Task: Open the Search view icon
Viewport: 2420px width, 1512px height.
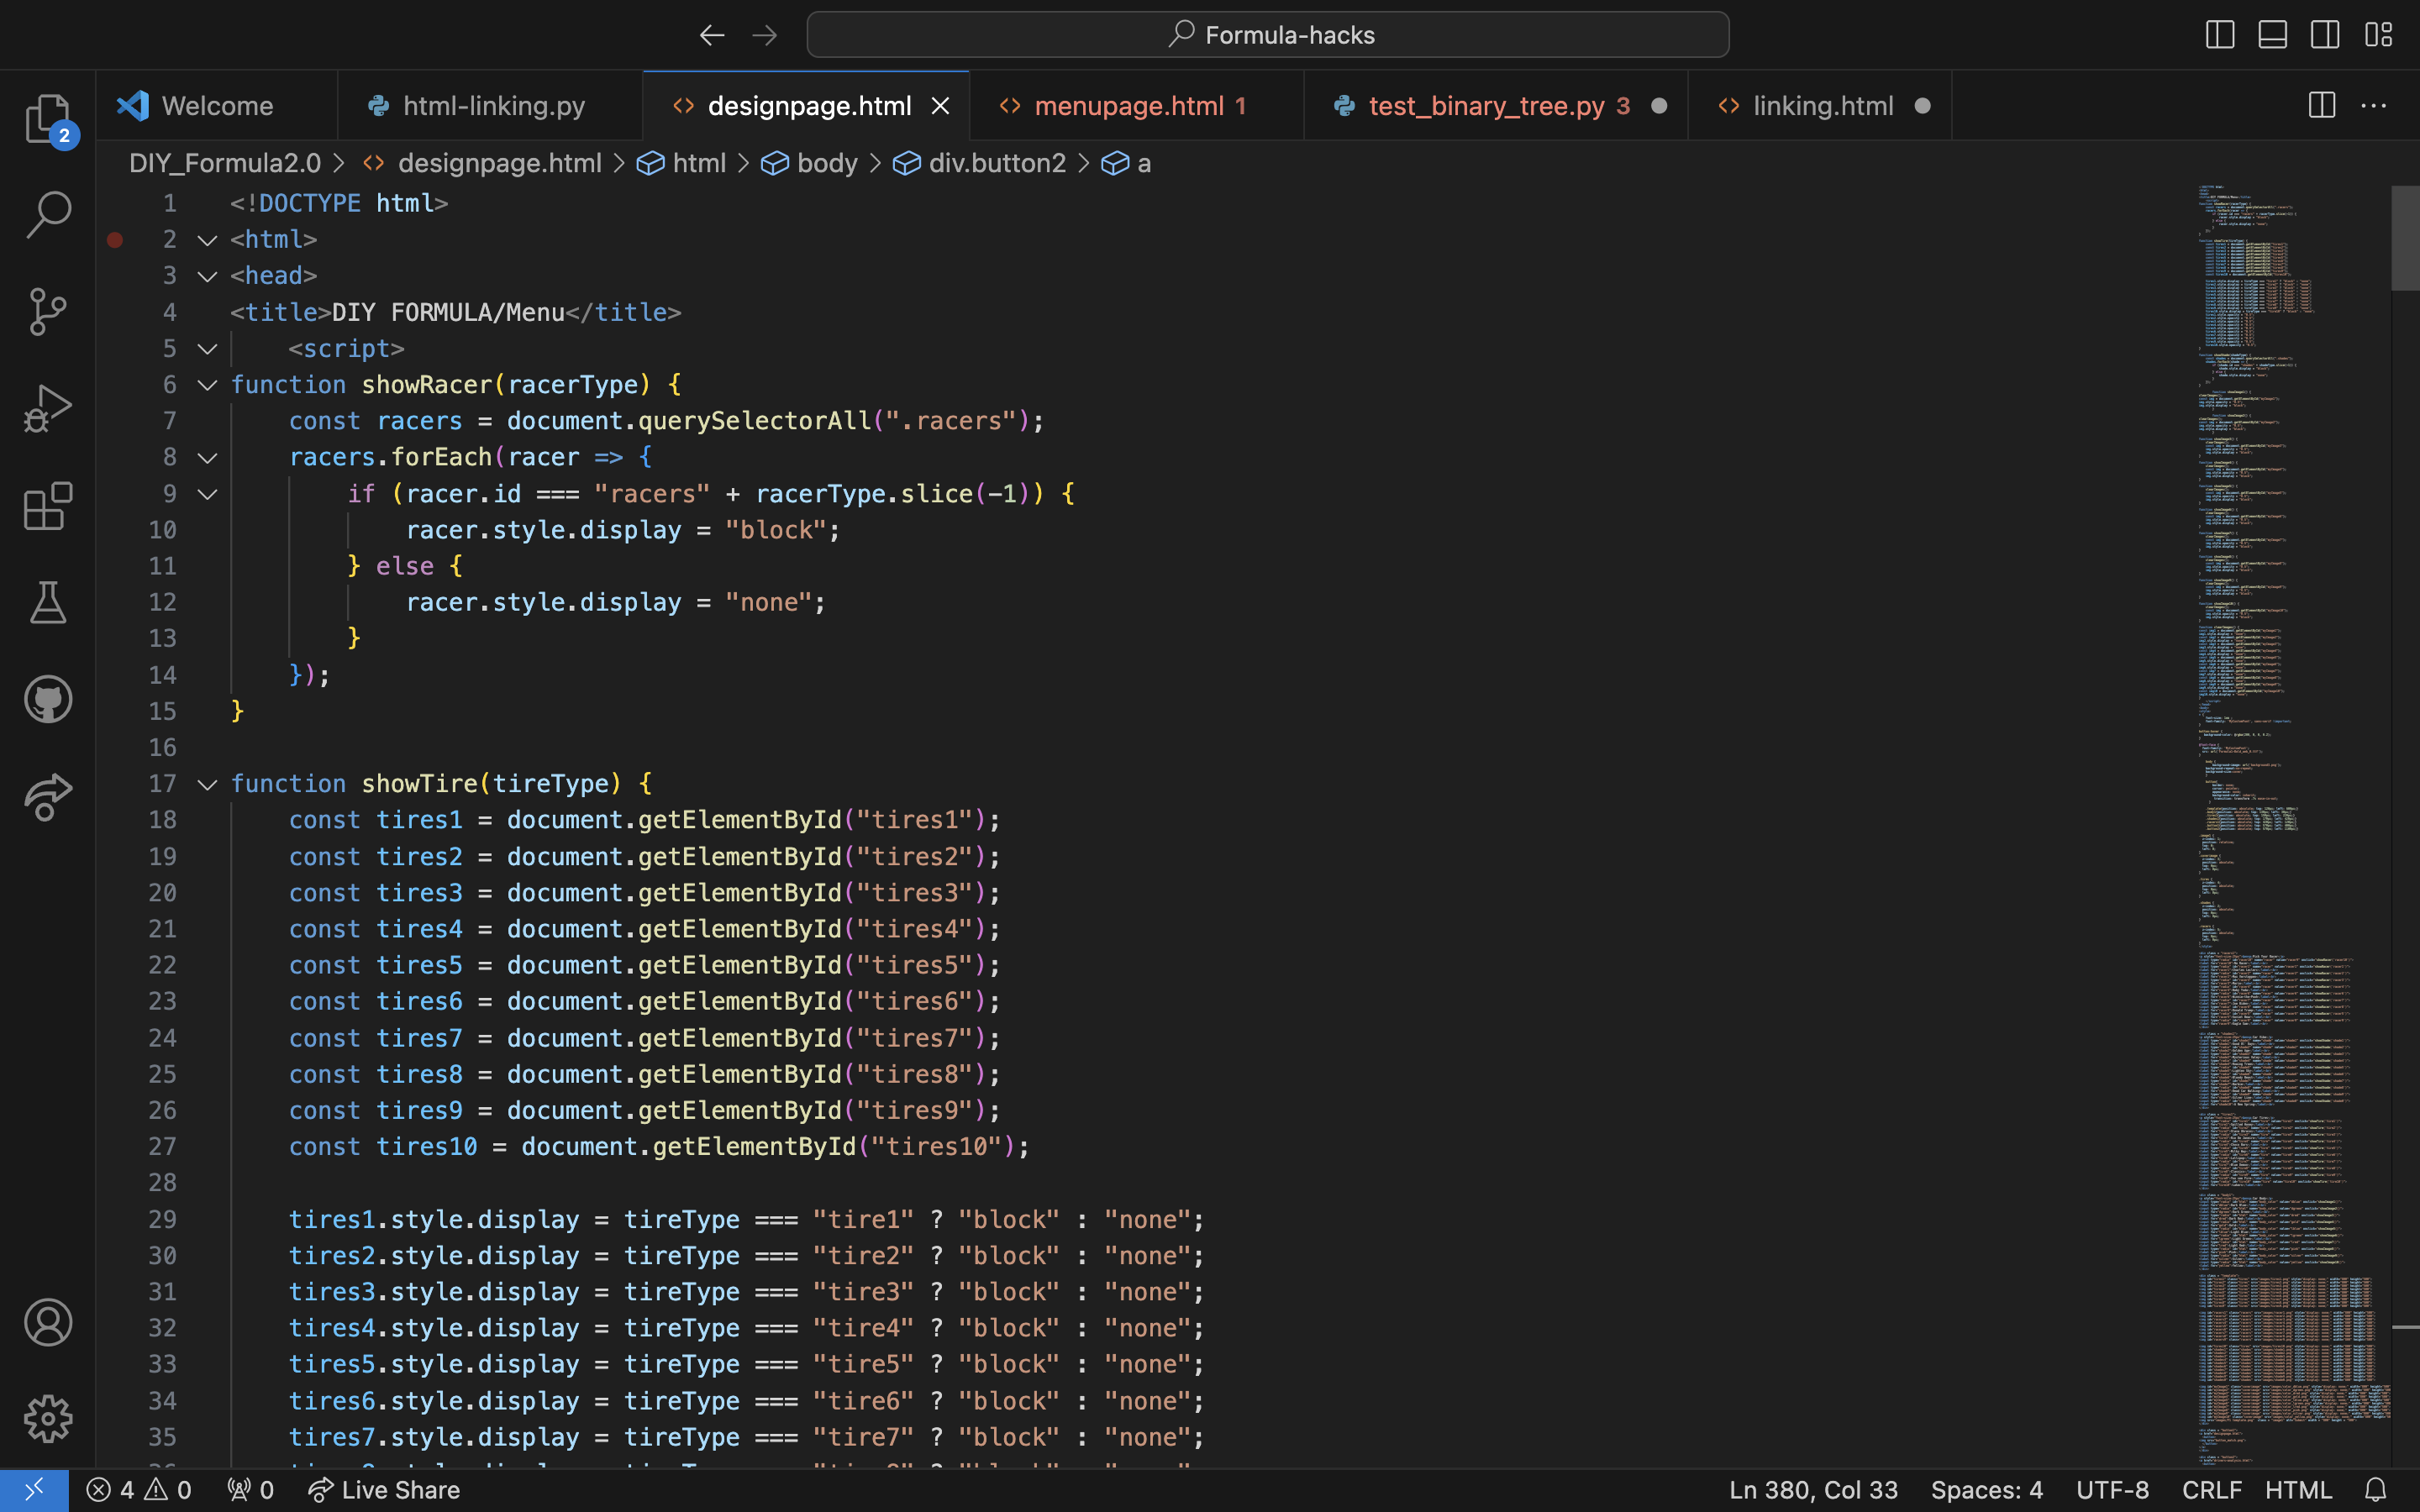Action: tap(47, 215)
